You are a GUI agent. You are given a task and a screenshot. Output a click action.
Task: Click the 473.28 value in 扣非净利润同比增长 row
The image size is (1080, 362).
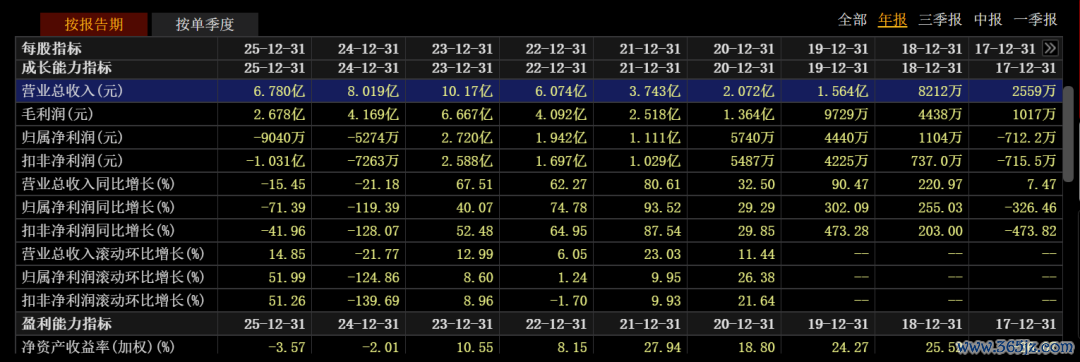point(847,231)
